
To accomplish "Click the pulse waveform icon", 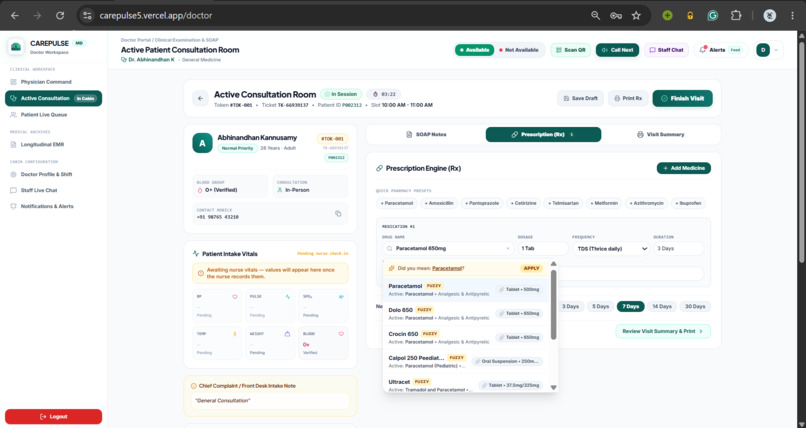I will [288, 296].
